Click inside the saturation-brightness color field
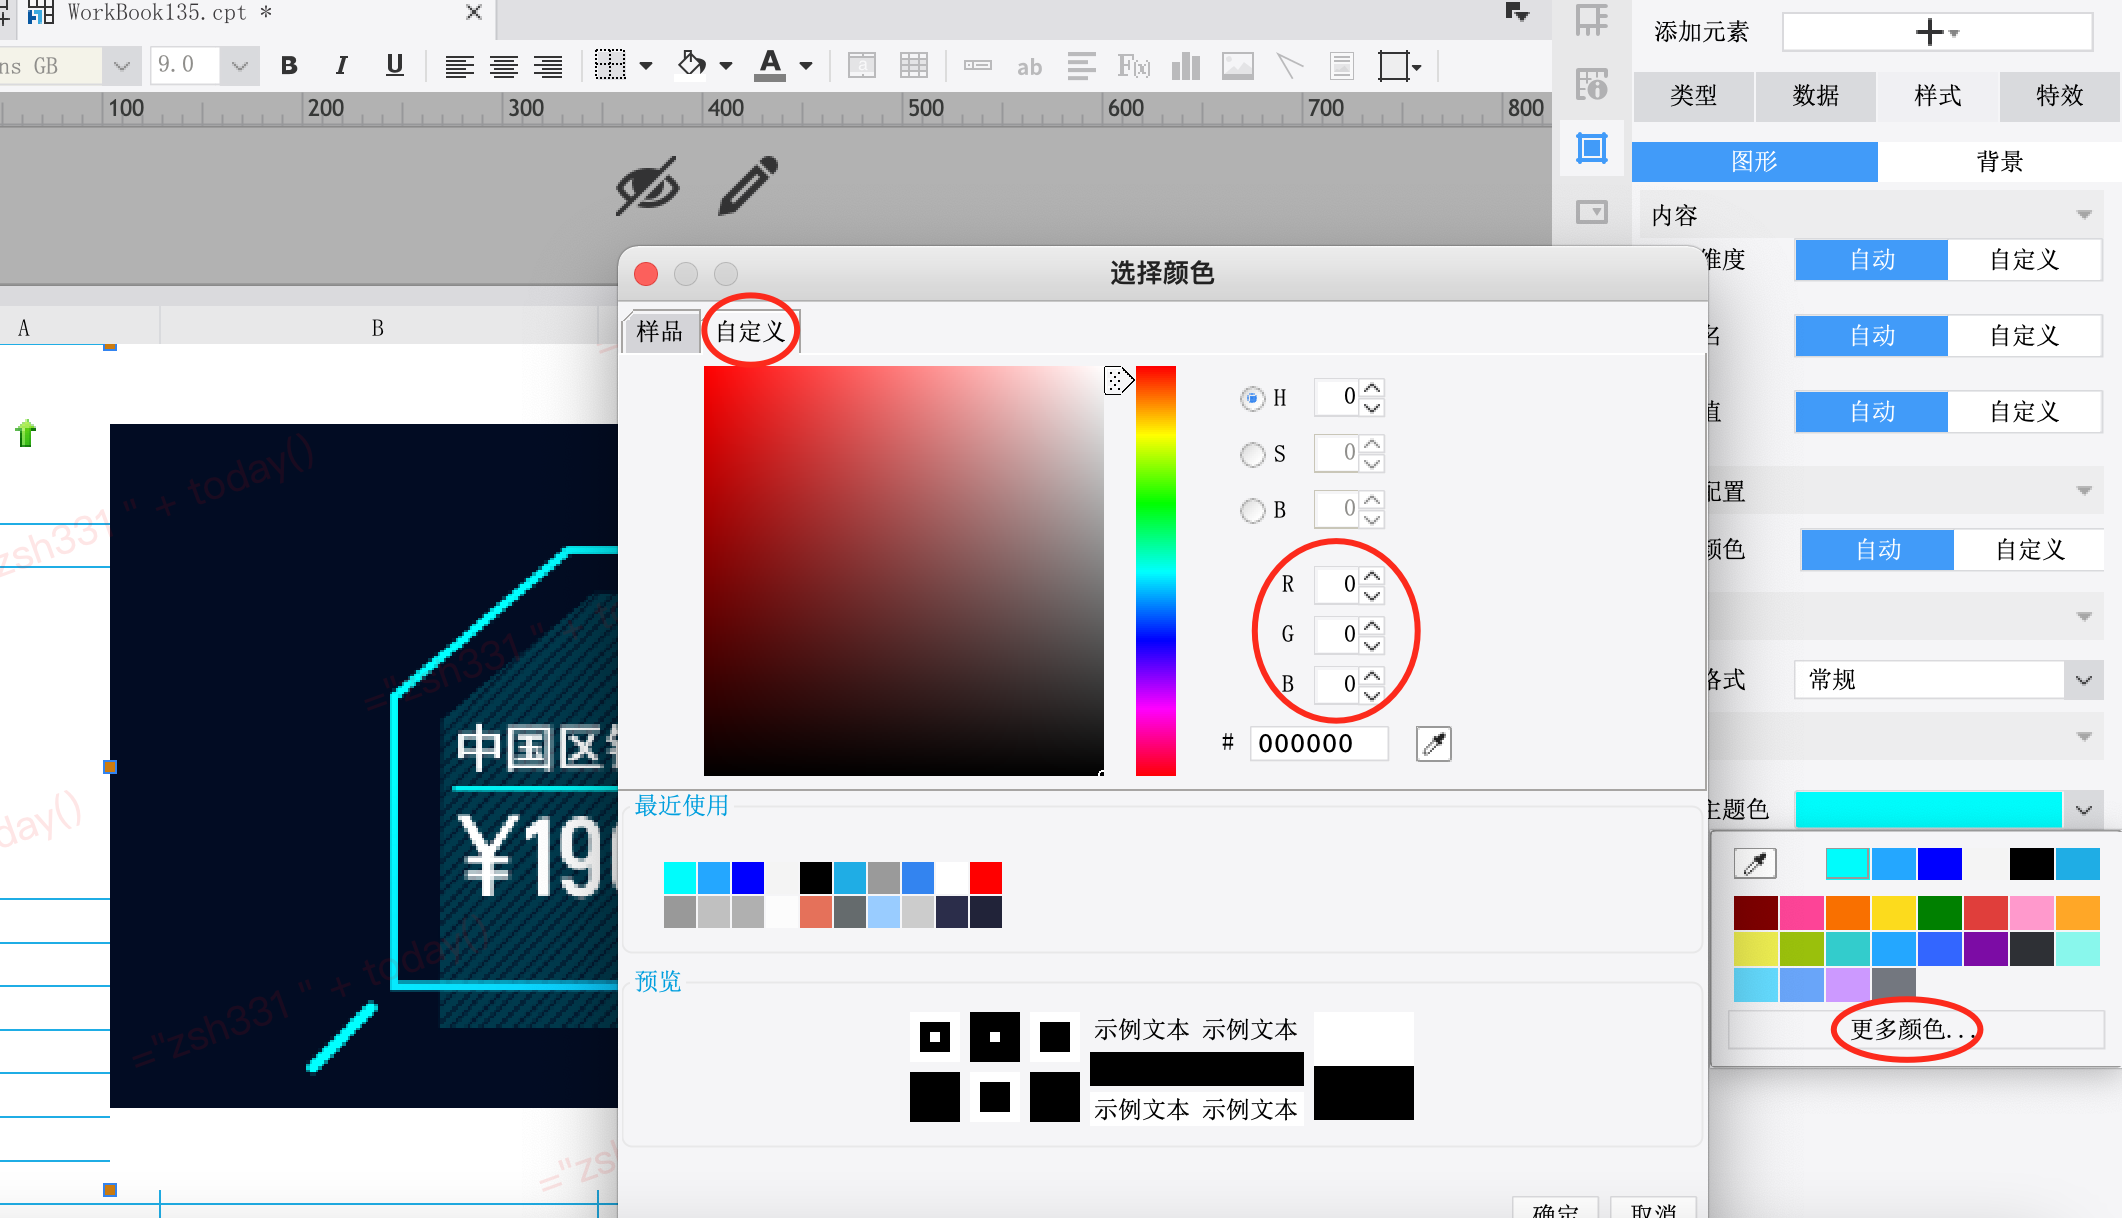 pyautogui.click(x=904, y=570)
